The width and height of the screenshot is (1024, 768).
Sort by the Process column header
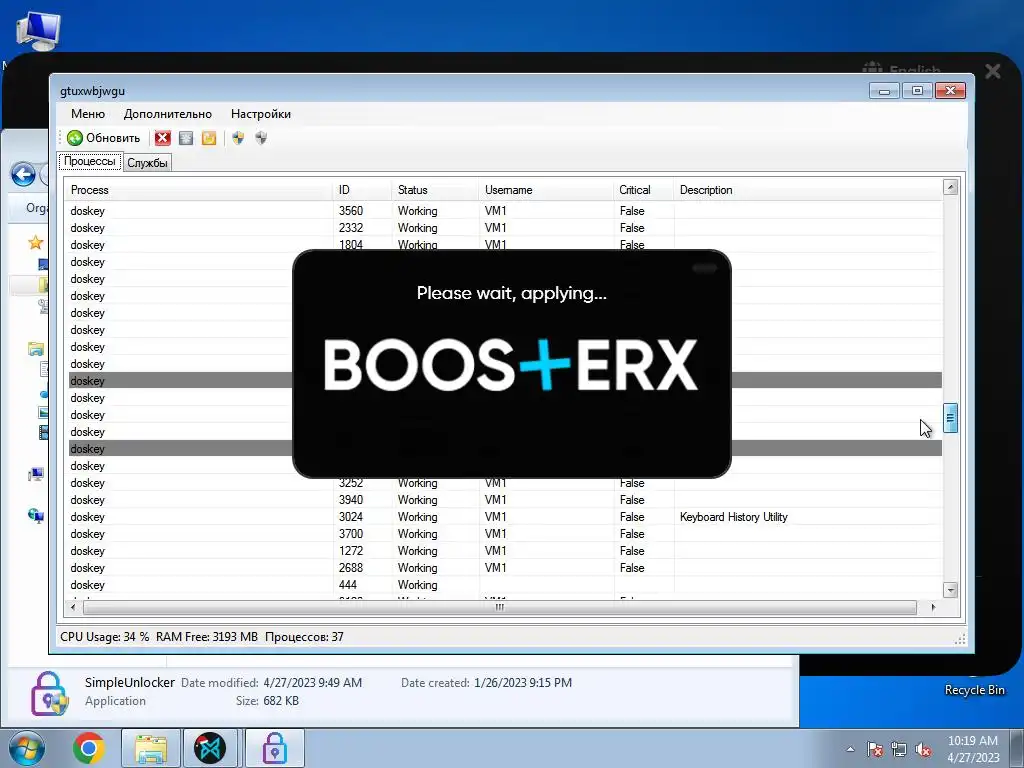tap(200, 190)
